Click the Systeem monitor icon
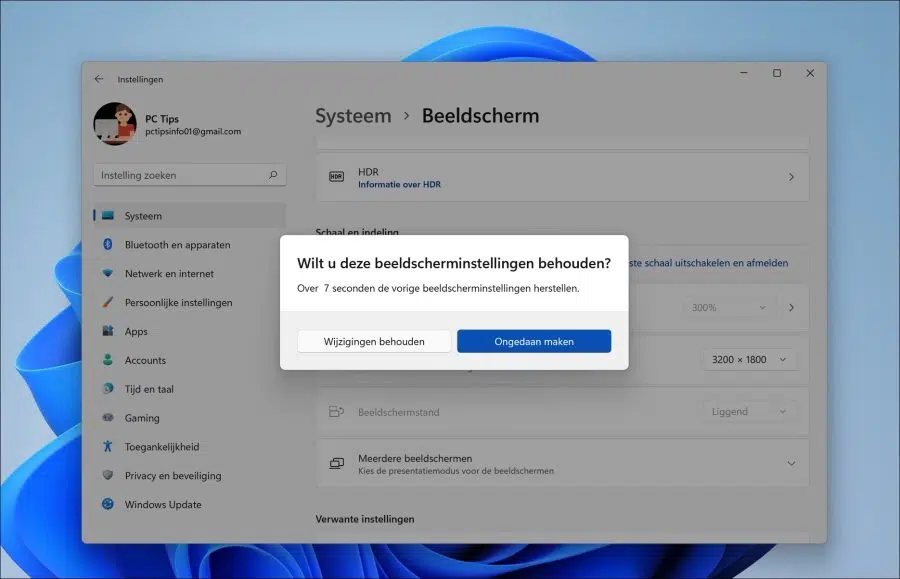 [108, 216]
